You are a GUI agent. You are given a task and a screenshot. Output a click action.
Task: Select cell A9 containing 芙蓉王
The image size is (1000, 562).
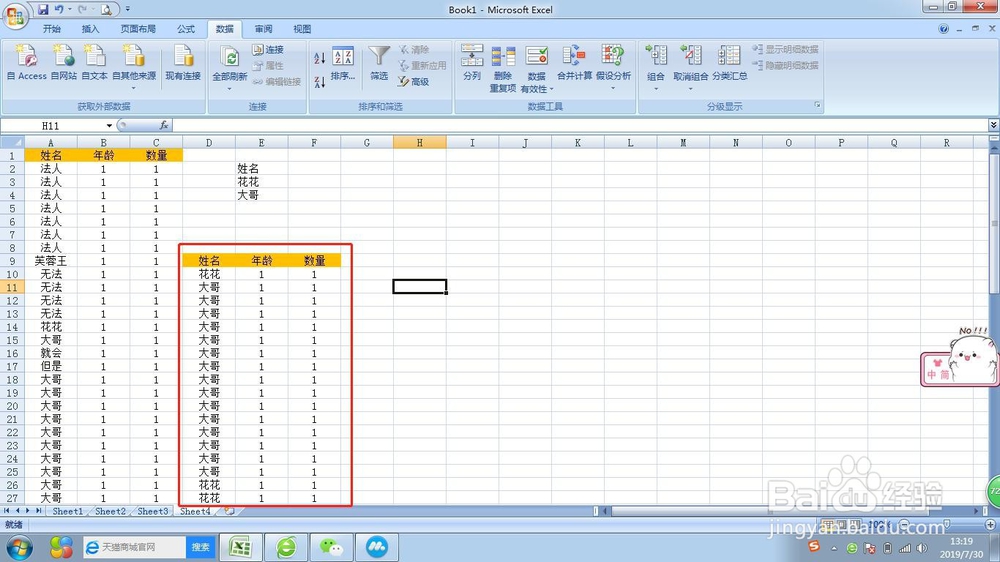(x=50, y=261)
